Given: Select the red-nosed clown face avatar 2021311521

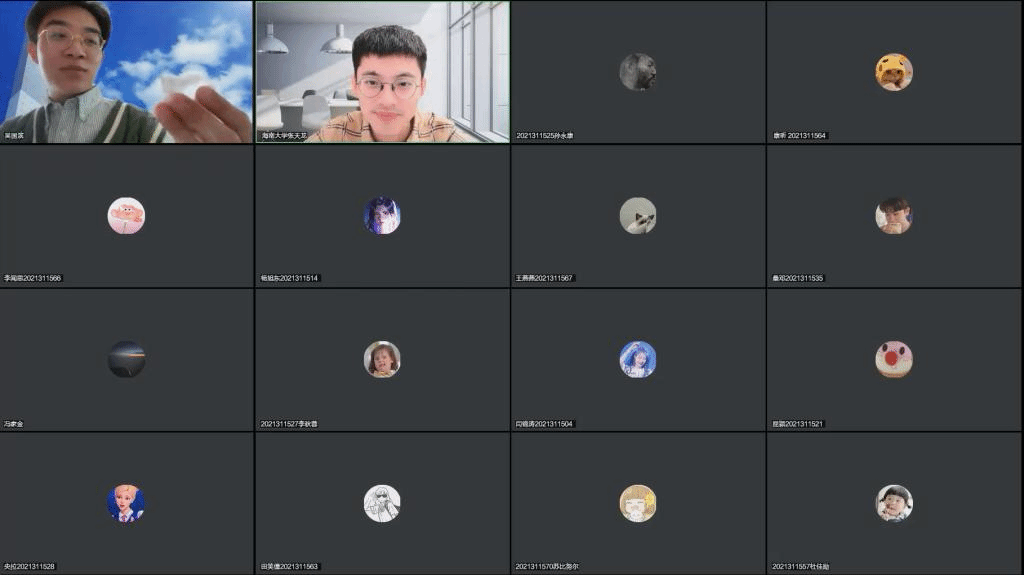Looking at the screenshot, I should [893, 360].
